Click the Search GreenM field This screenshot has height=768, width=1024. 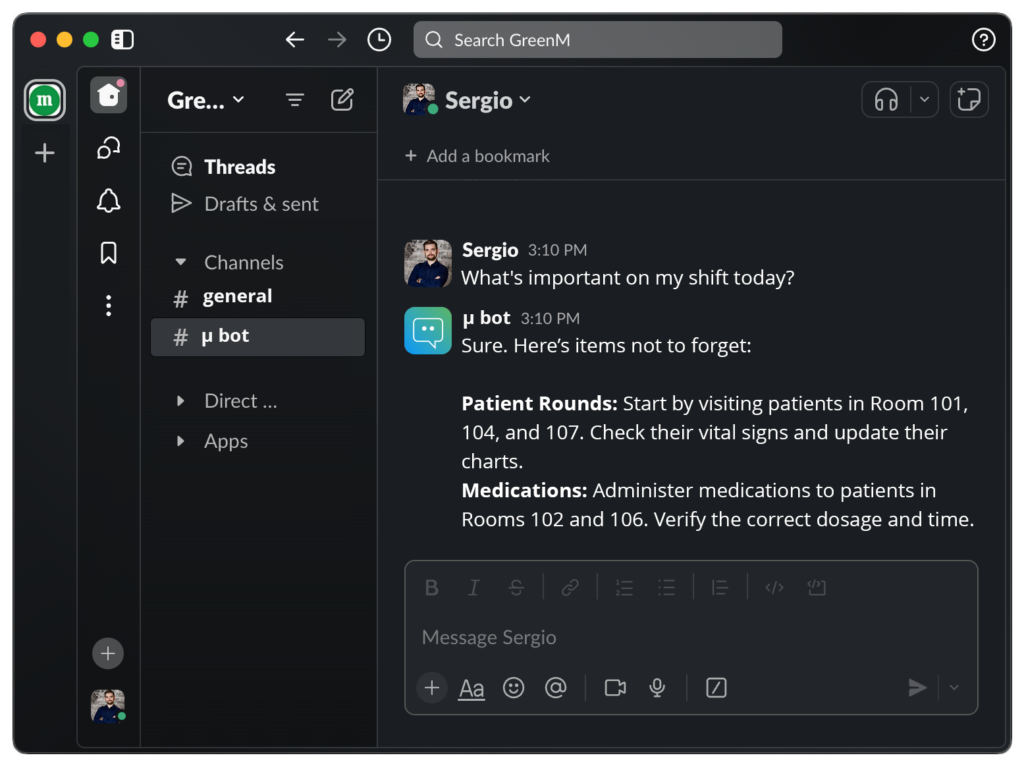598,40
